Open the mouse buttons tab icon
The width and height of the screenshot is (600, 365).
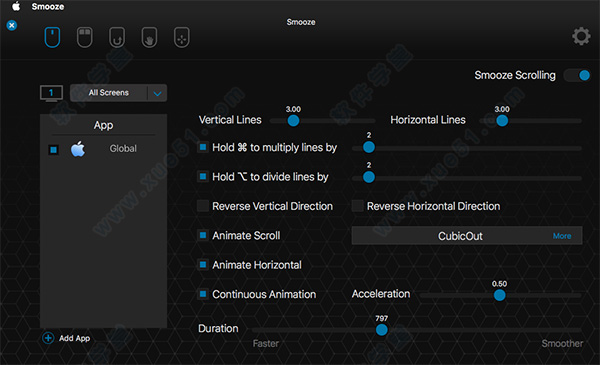coord(85,37)
